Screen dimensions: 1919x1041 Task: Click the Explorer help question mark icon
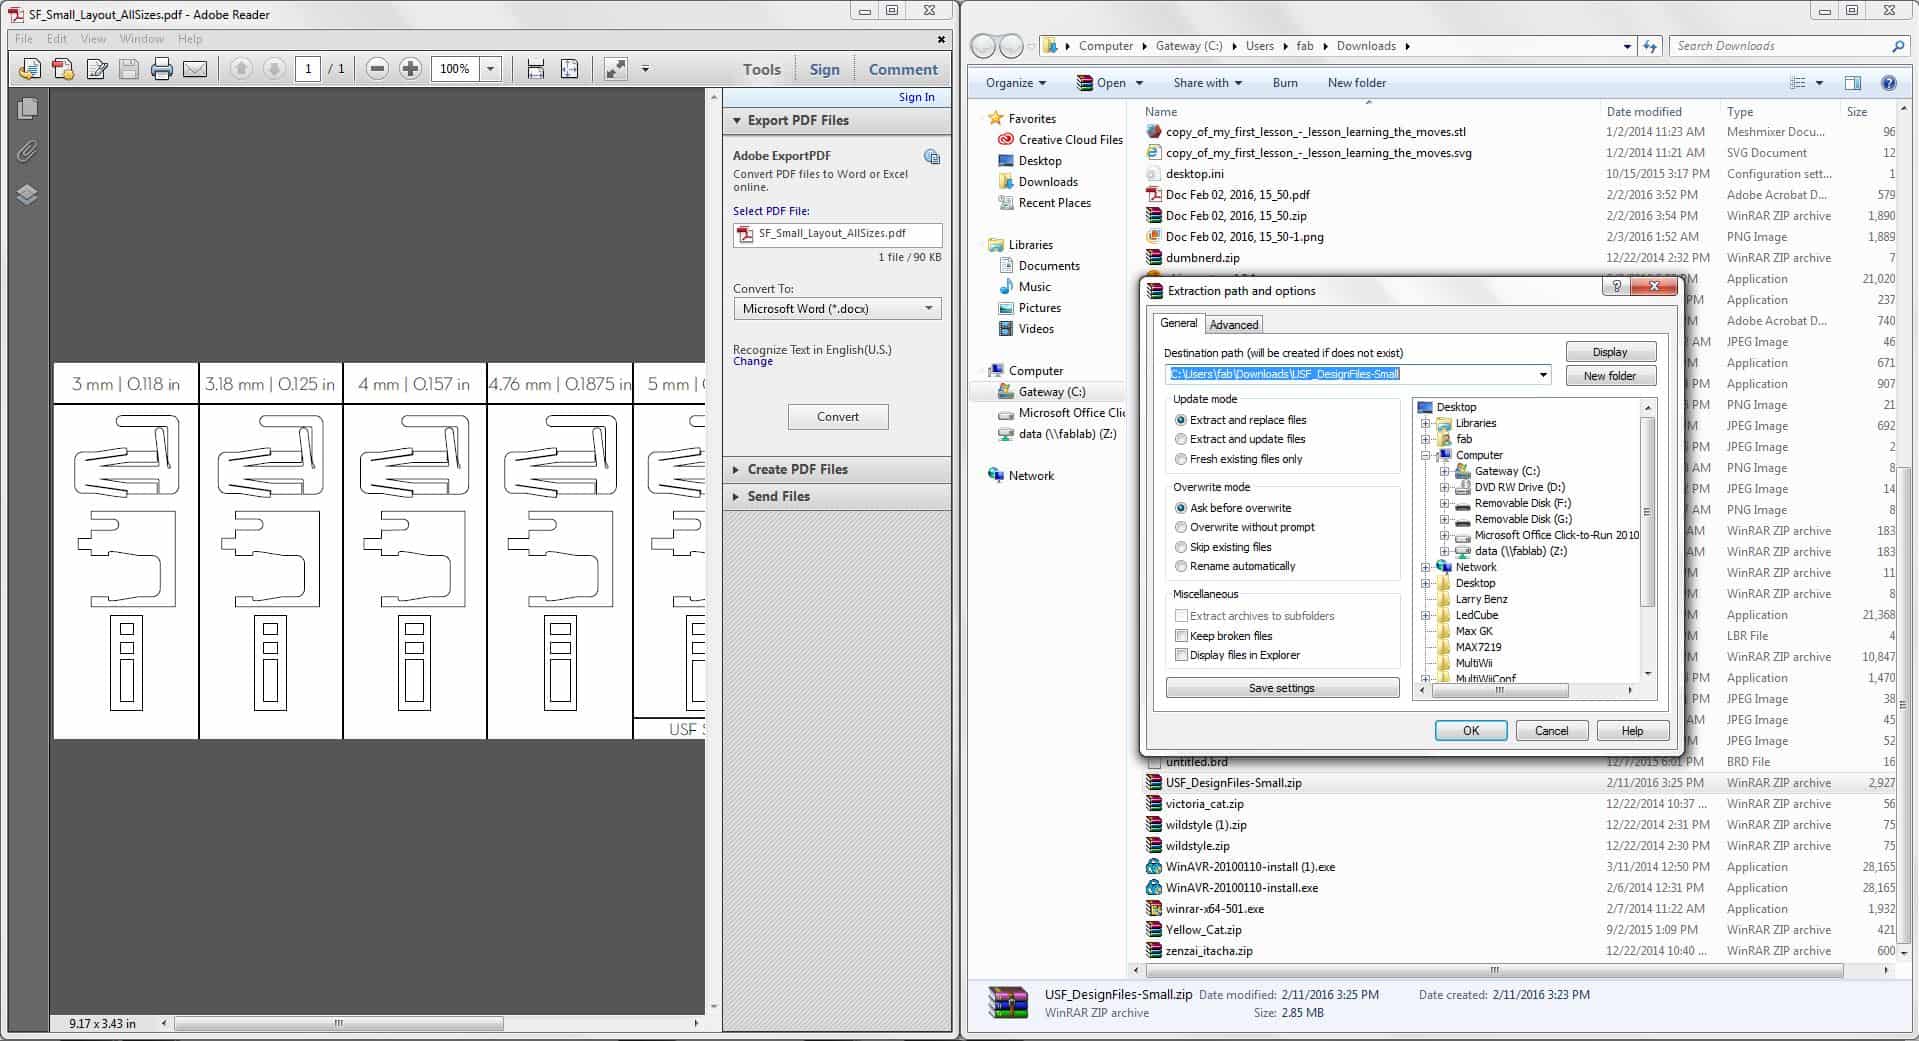point(1889,83)
